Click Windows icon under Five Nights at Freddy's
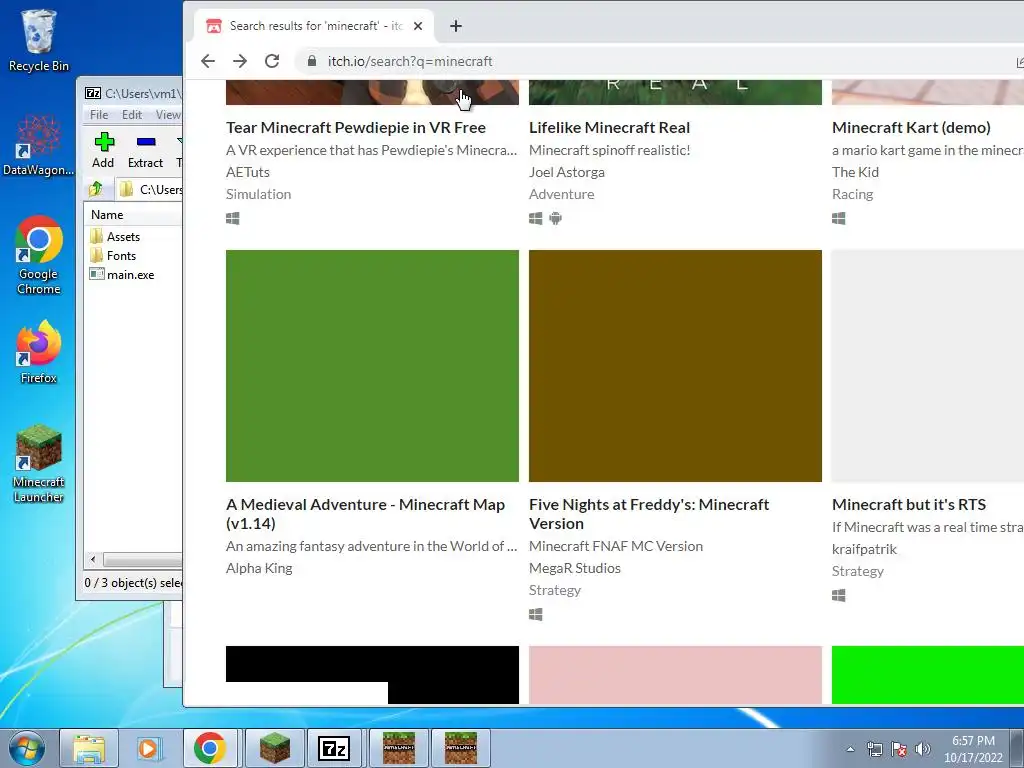Screen dimensions: 1024x768 [x=536, y=615]
